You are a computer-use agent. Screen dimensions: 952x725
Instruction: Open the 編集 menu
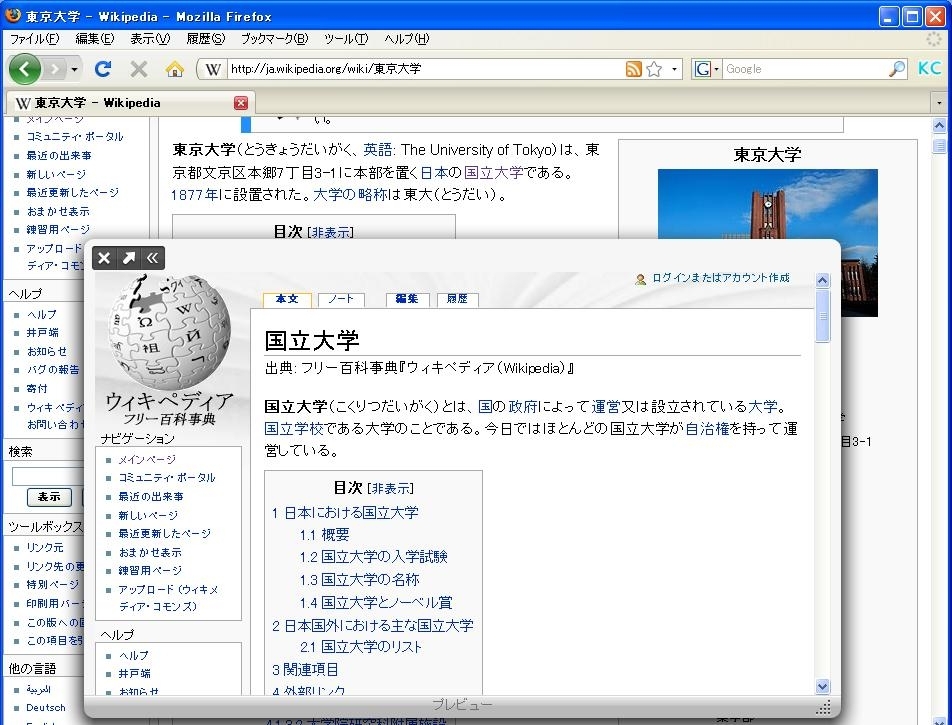95,39
